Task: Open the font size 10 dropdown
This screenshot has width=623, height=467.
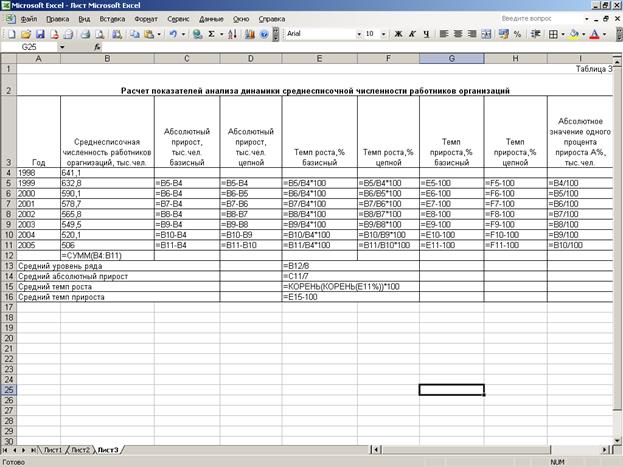Action: 383,34
